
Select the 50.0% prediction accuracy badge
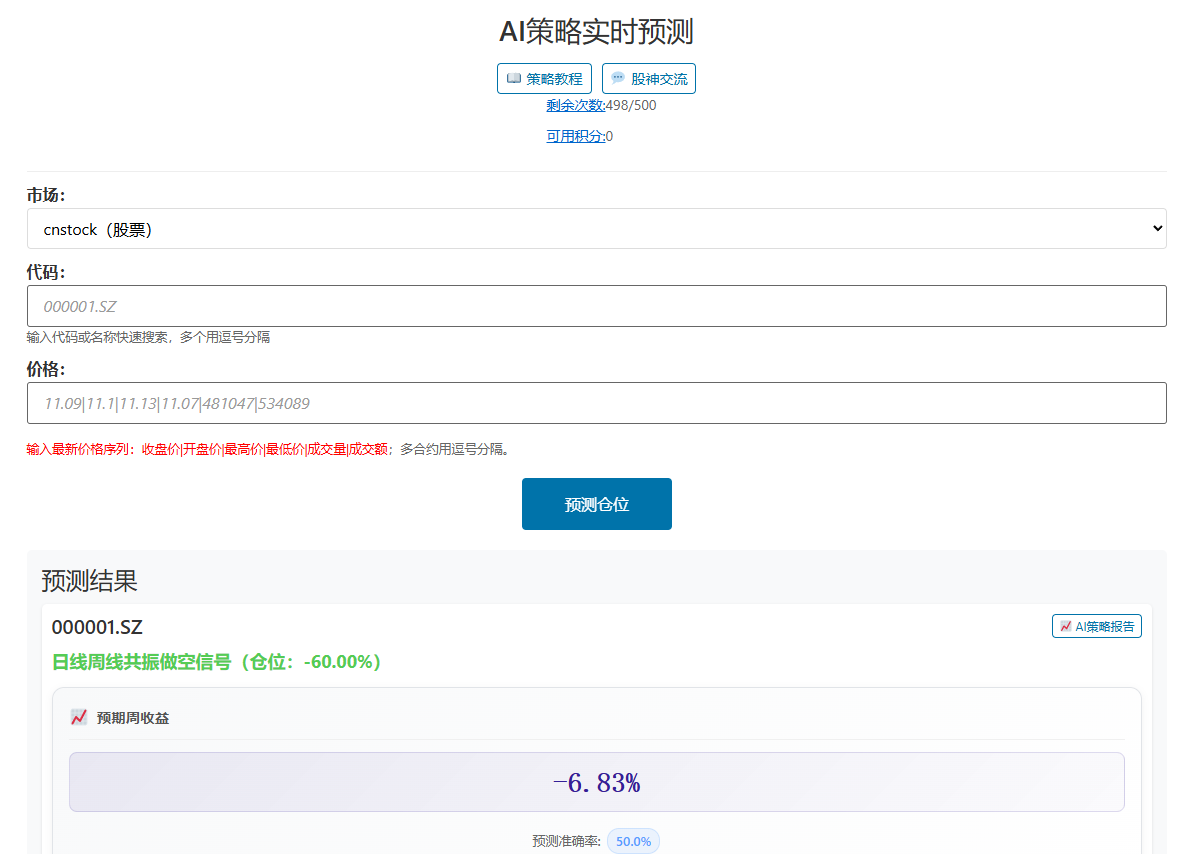pyautogui.click(x=633, y=841)
